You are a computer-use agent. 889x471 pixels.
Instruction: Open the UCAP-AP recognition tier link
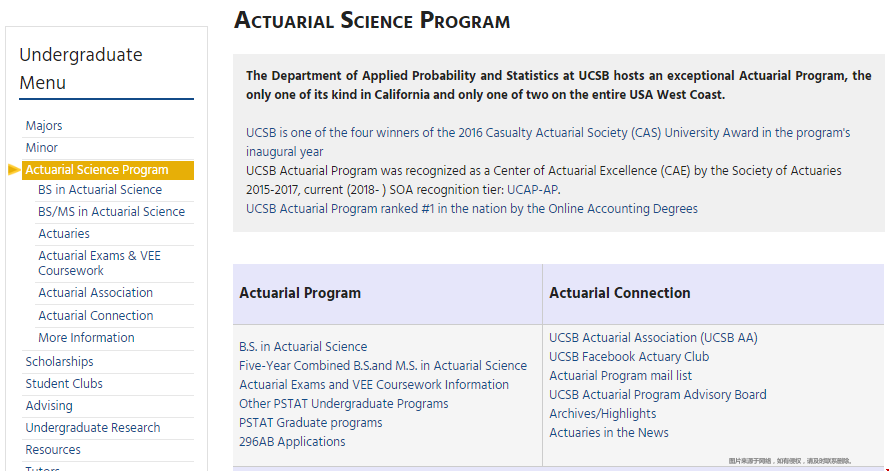[533, 190]
